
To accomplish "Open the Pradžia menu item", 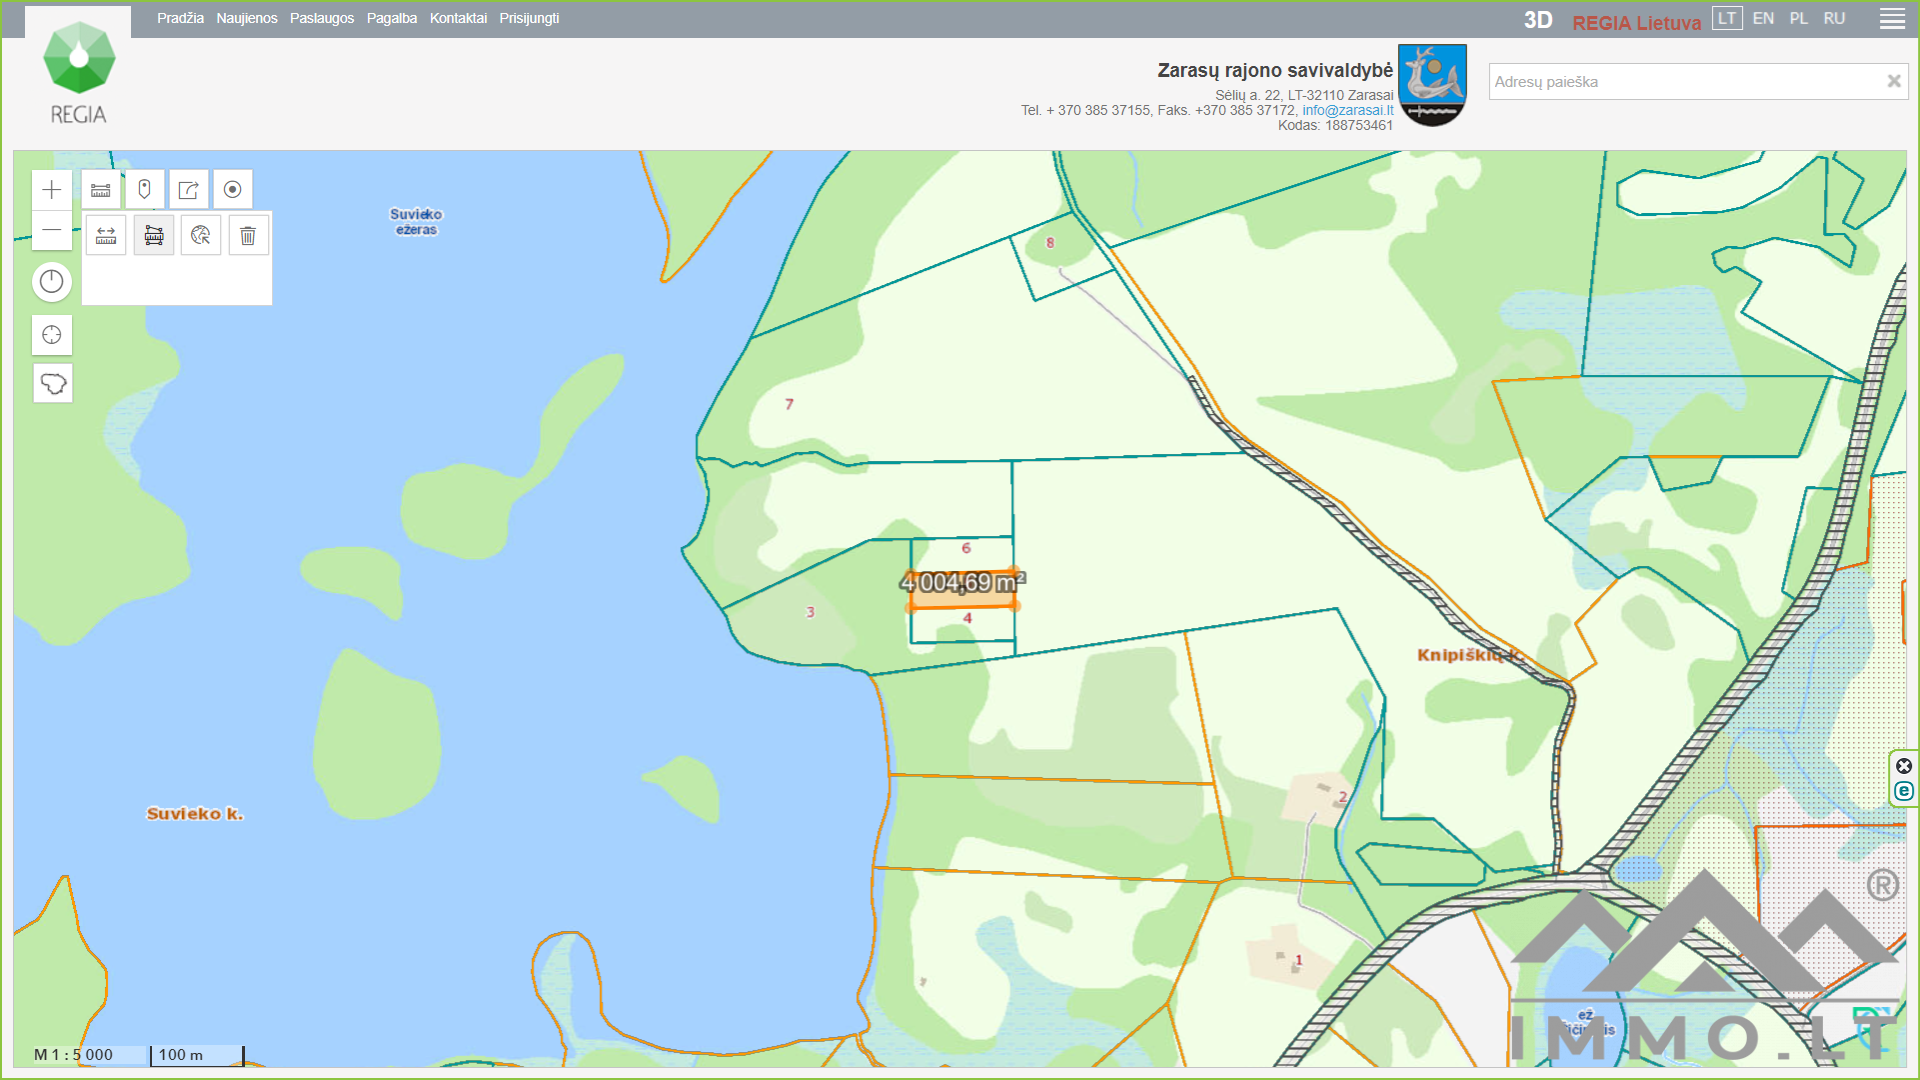I will [x=180, y=18].
